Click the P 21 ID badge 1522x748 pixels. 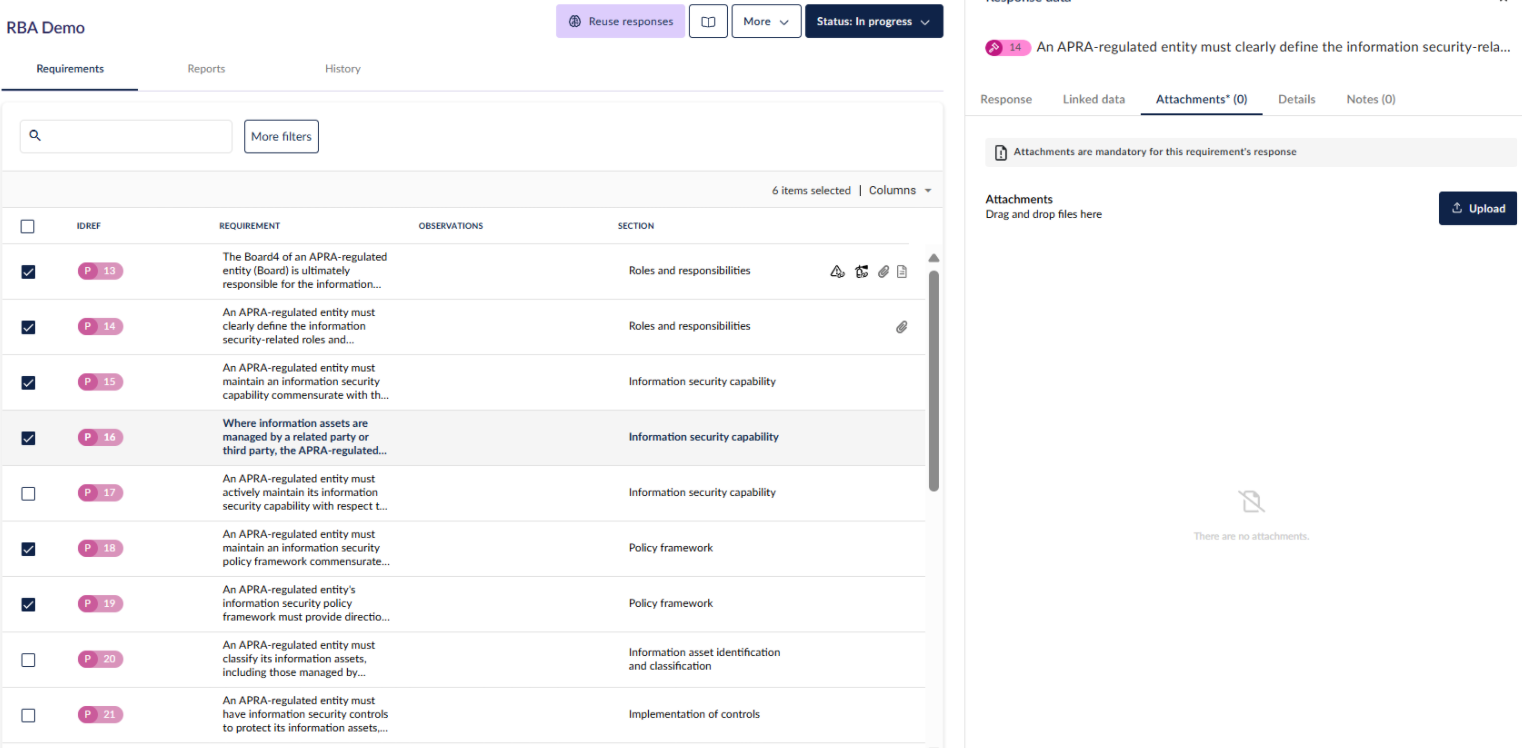pos(101,715)
